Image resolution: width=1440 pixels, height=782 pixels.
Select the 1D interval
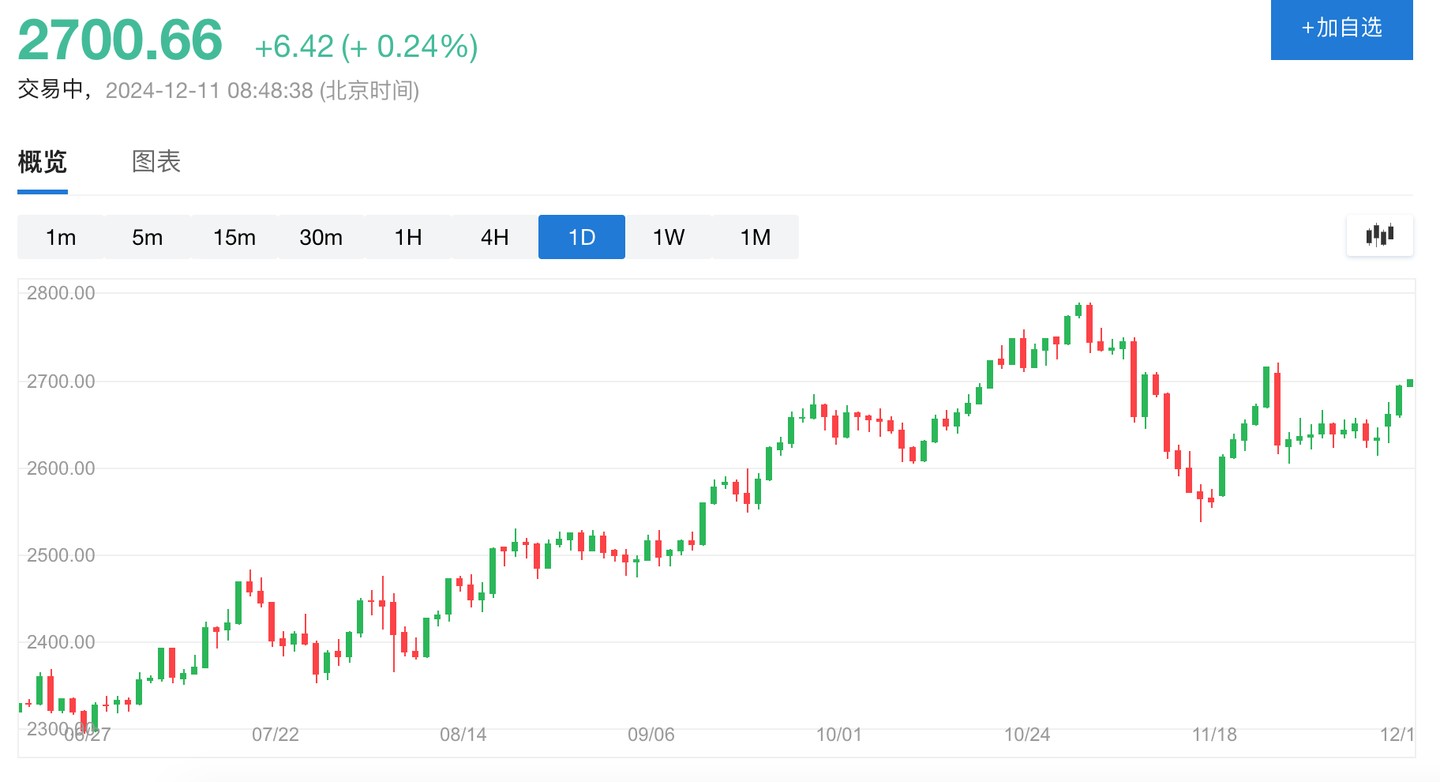coord(582,237)
